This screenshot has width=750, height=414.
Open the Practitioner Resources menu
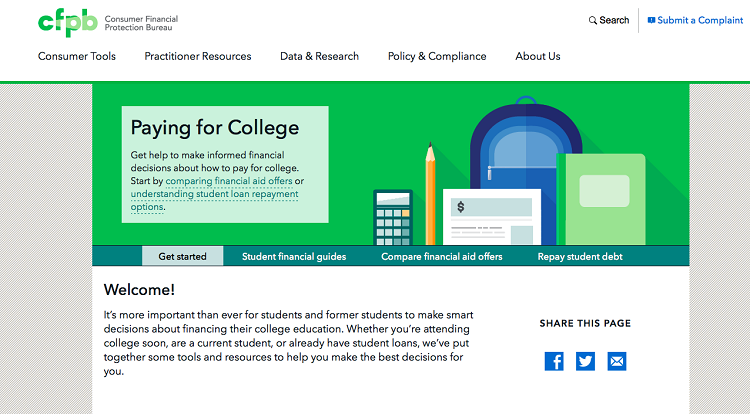pyautogui.click(x=198, y=56)
